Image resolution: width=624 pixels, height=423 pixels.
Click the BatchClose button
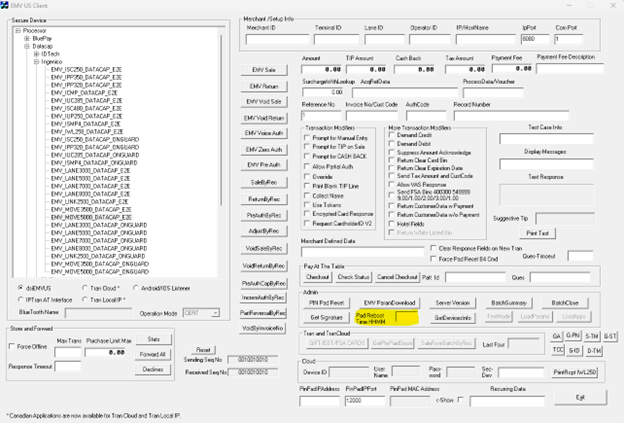pos(565,303)
